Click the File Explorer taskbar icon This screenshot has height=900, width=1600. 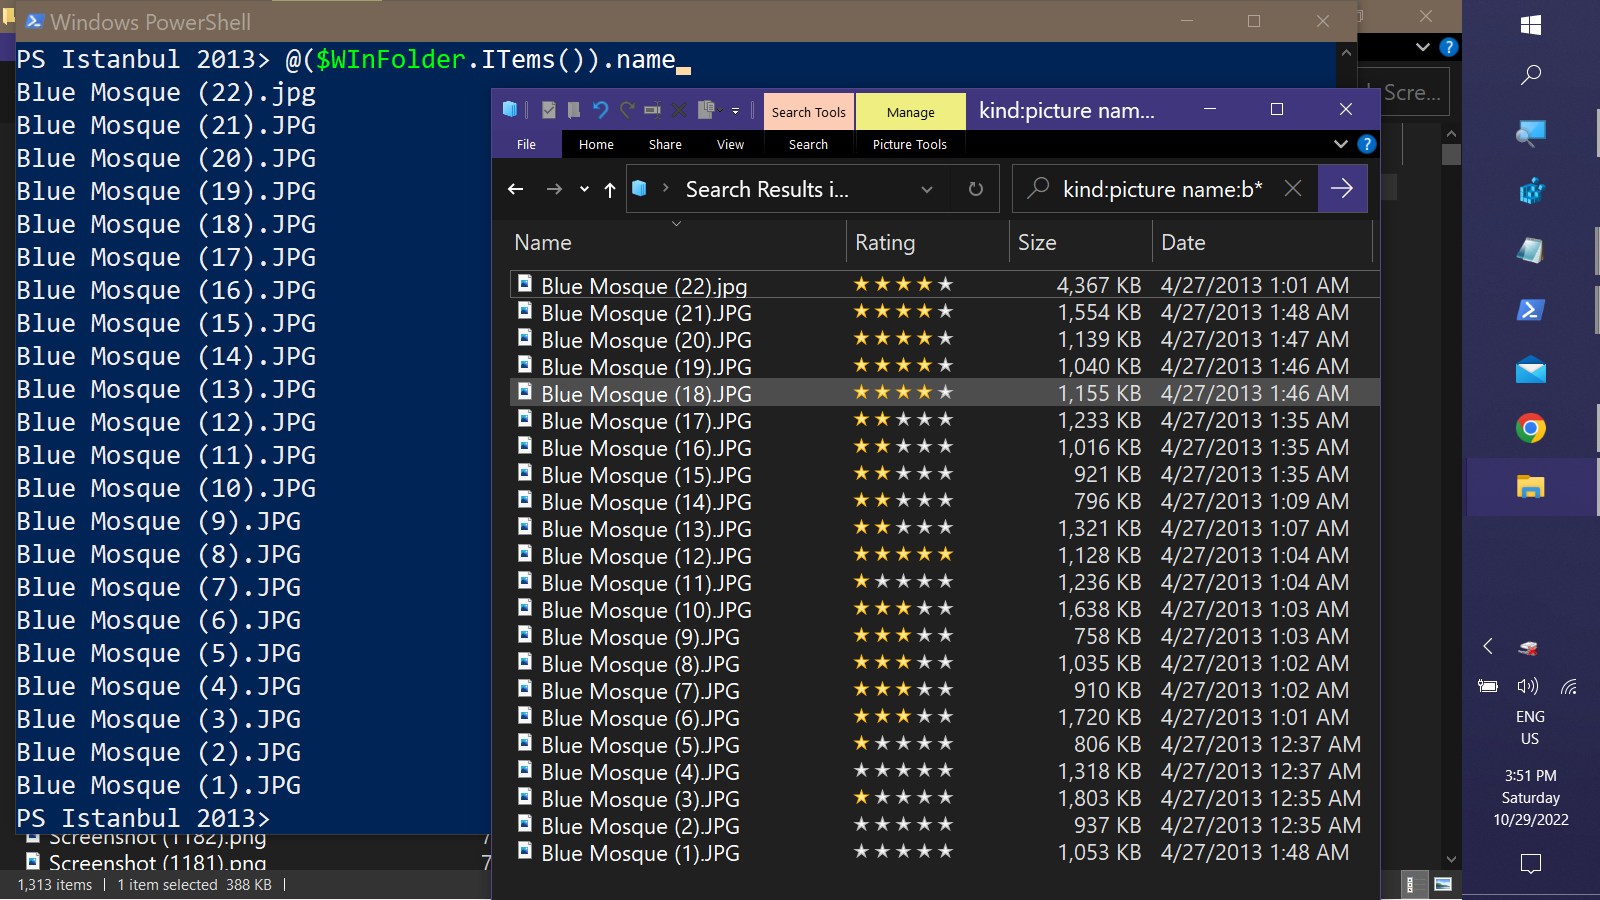click(x=1530, y=487)
